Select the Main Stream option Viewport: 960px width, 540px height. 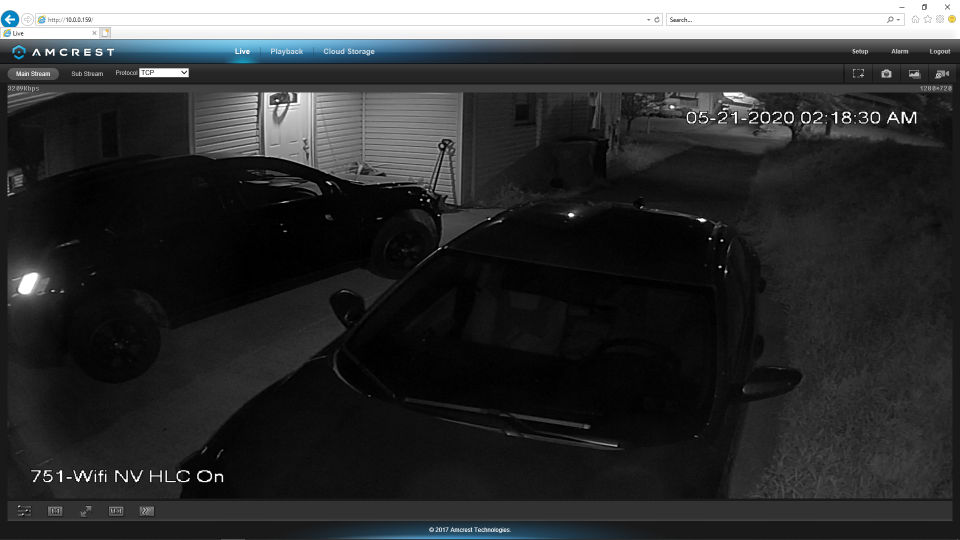[33, 73]
